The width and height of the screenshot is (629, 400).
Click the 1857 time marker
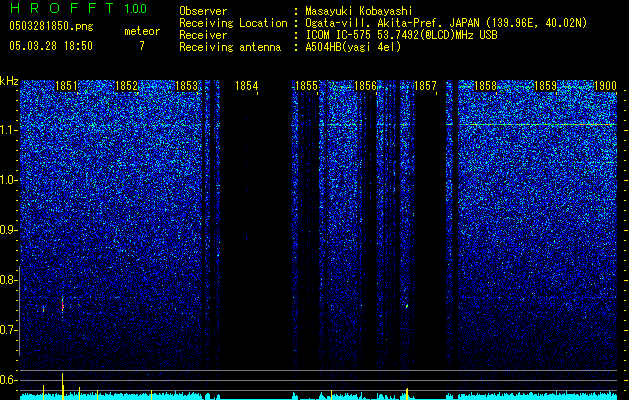pos(425,86)
